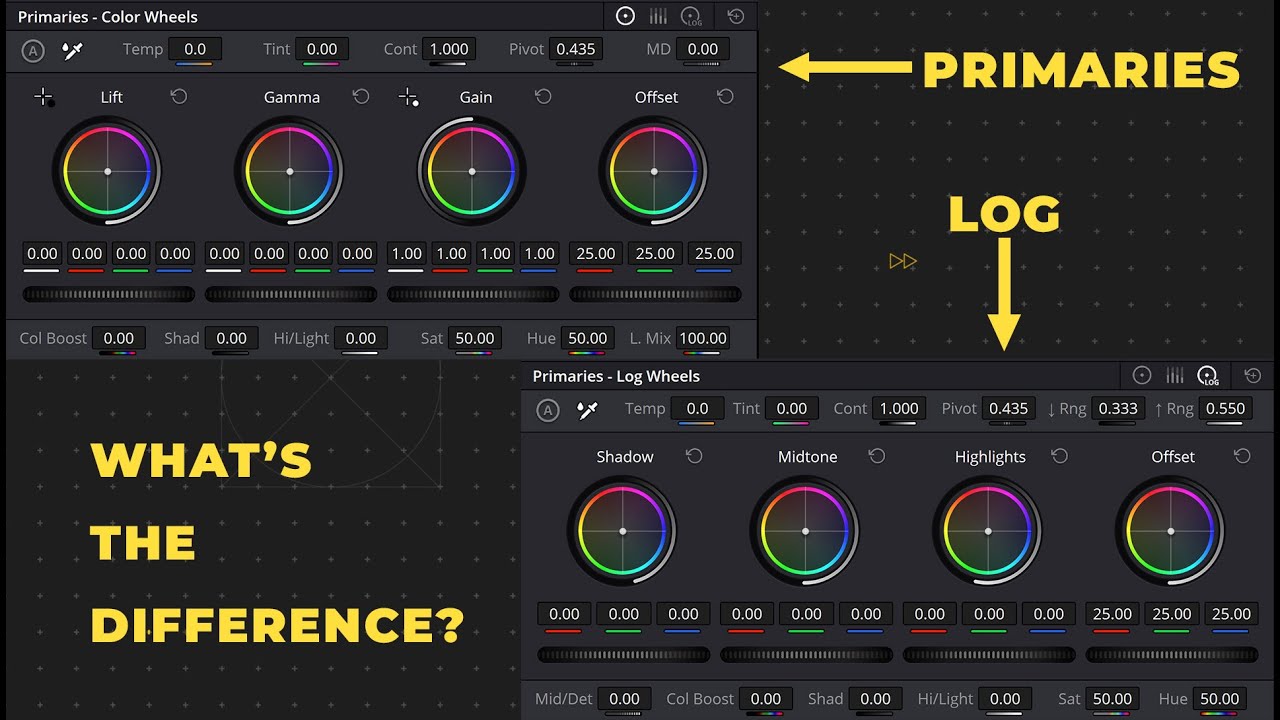Screen dimensions: 1280x720
Task: Reset all grades in Color Wheels panel
Action: tap(736, 16)
